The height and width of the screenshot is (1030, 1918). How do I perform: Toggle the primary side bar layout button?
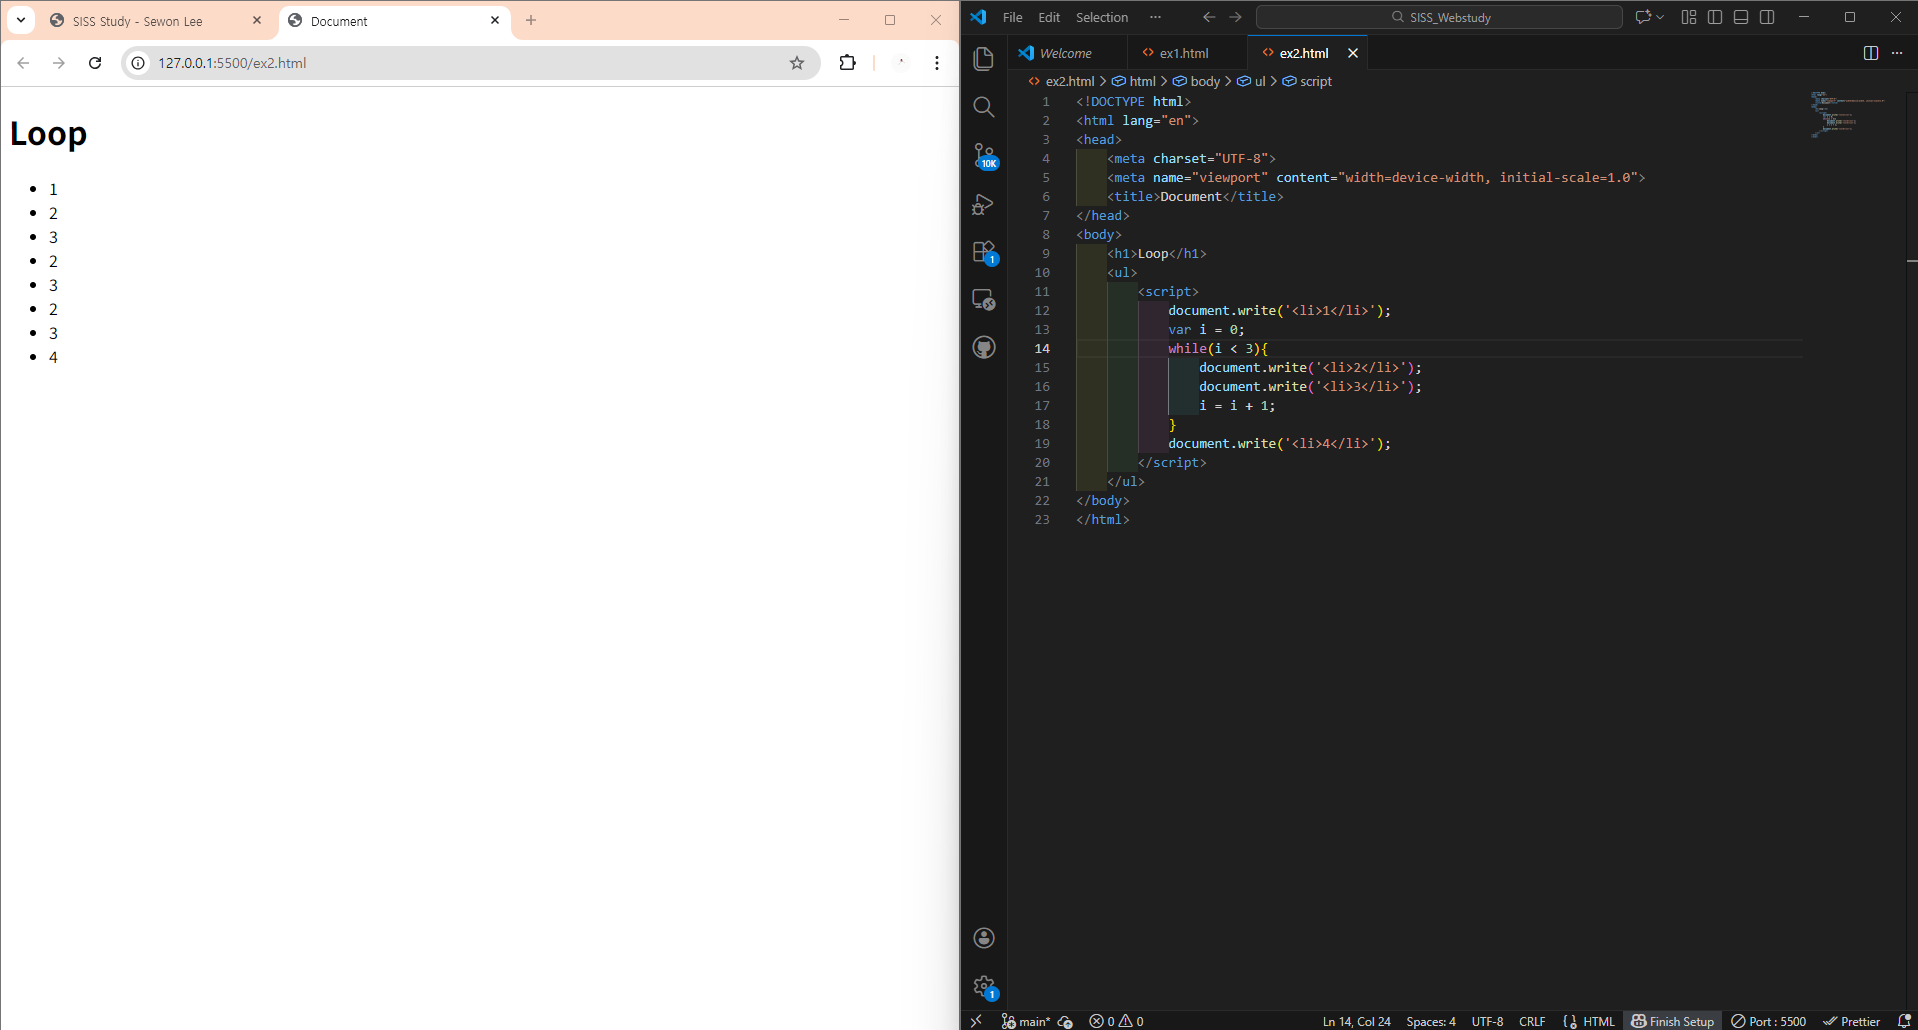point(1715,17)
